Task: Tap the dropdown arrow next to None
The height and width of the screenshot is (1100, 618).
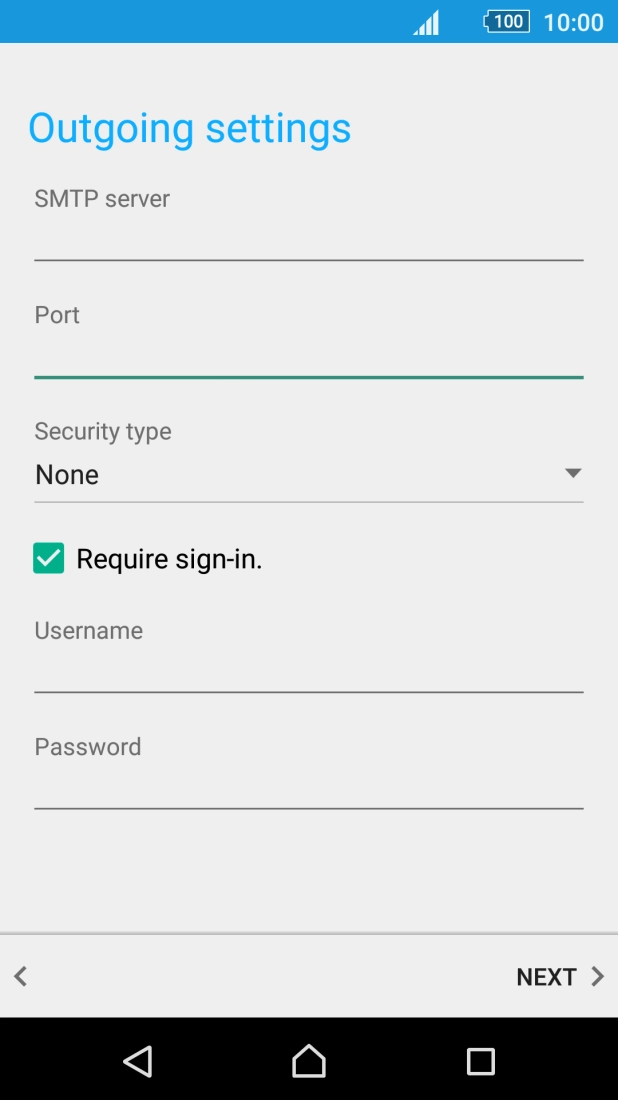Action: click(575, 472)
